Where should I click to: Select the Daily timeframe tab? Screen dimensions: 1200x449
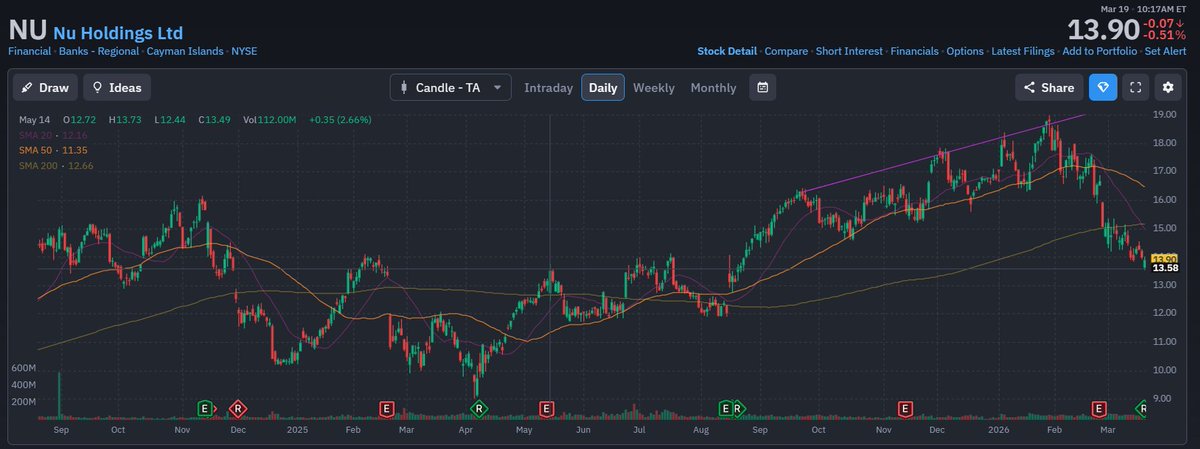tap(603, 88)
